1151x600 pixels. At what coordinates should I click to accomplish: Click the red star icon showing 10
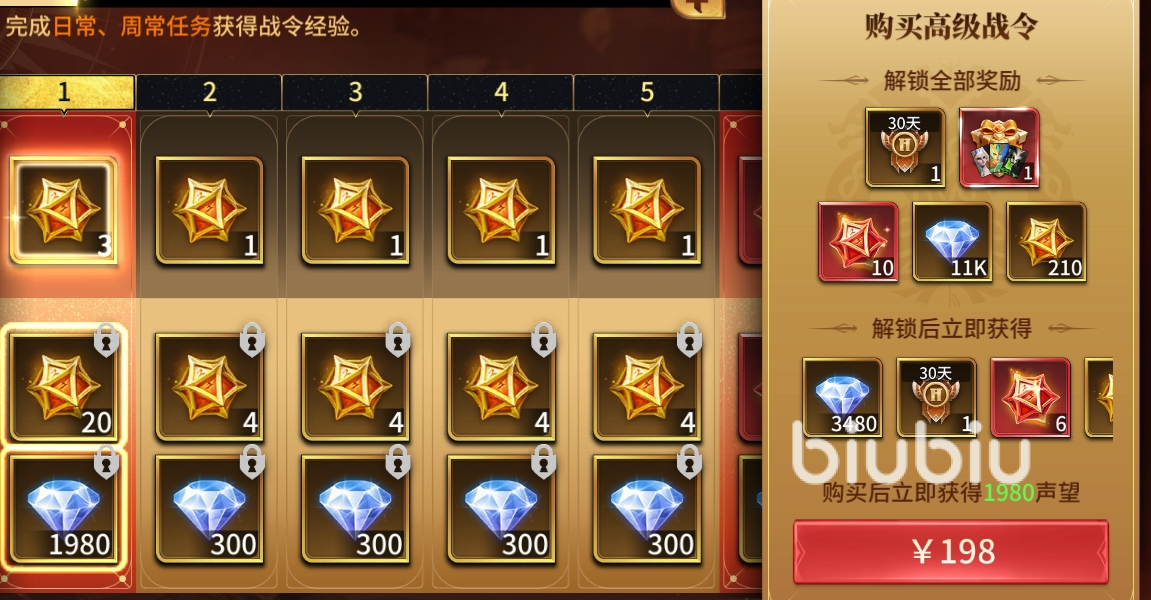tap(858, 242)
